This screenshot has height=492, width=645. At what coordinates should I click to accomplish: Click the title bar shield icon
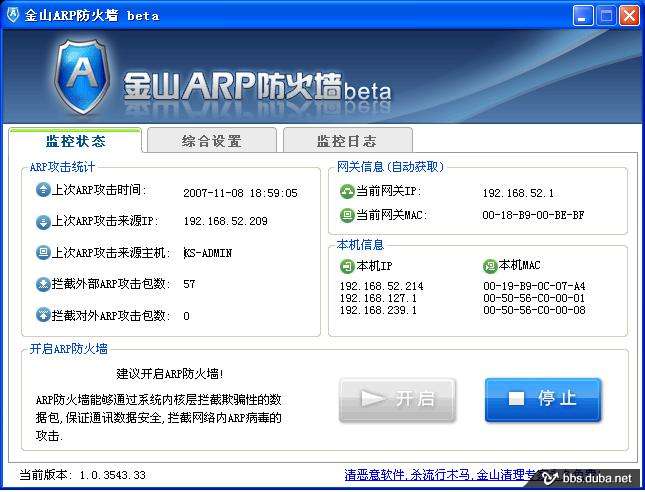click(x=13, y=15)
